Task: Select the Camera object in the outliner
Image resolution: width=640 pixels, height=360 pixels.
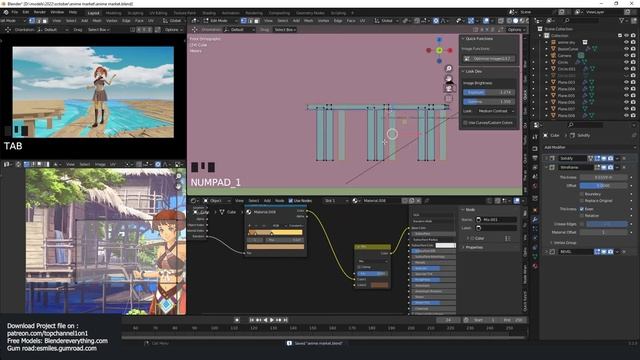Action: click(564, 55)
